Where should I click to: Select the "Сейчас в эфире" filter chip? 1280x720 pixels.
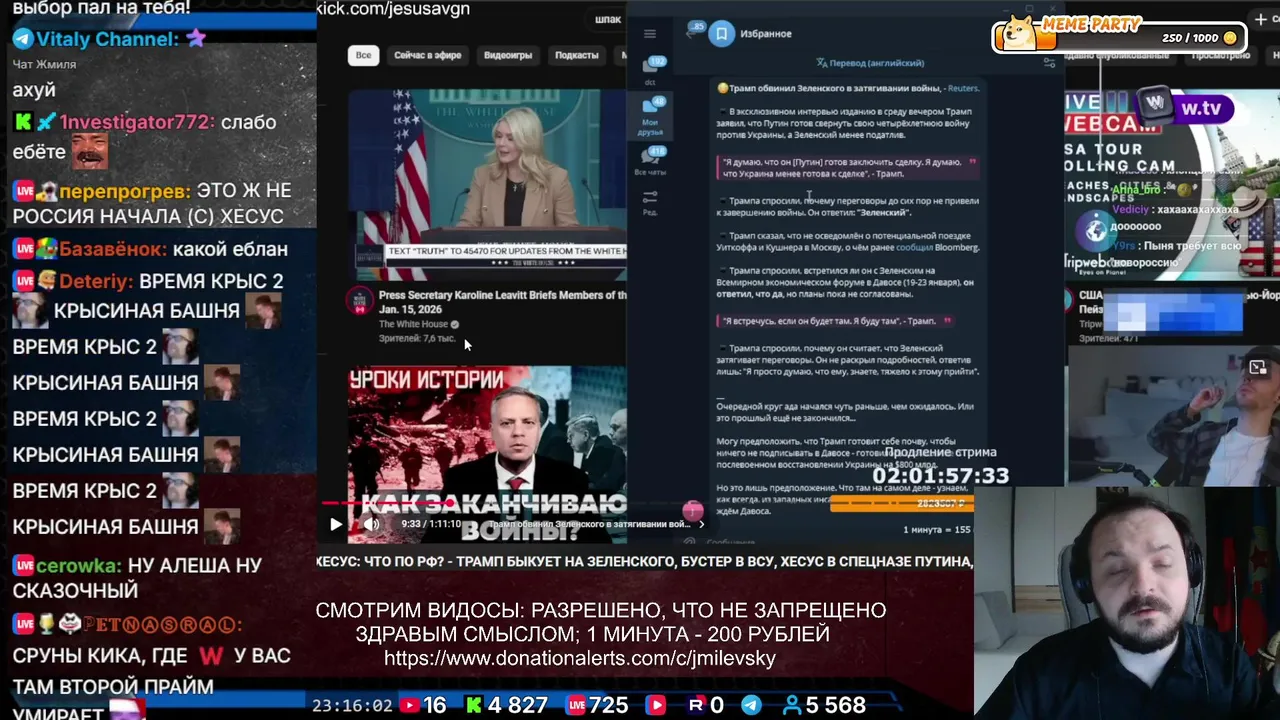(428, 55)
